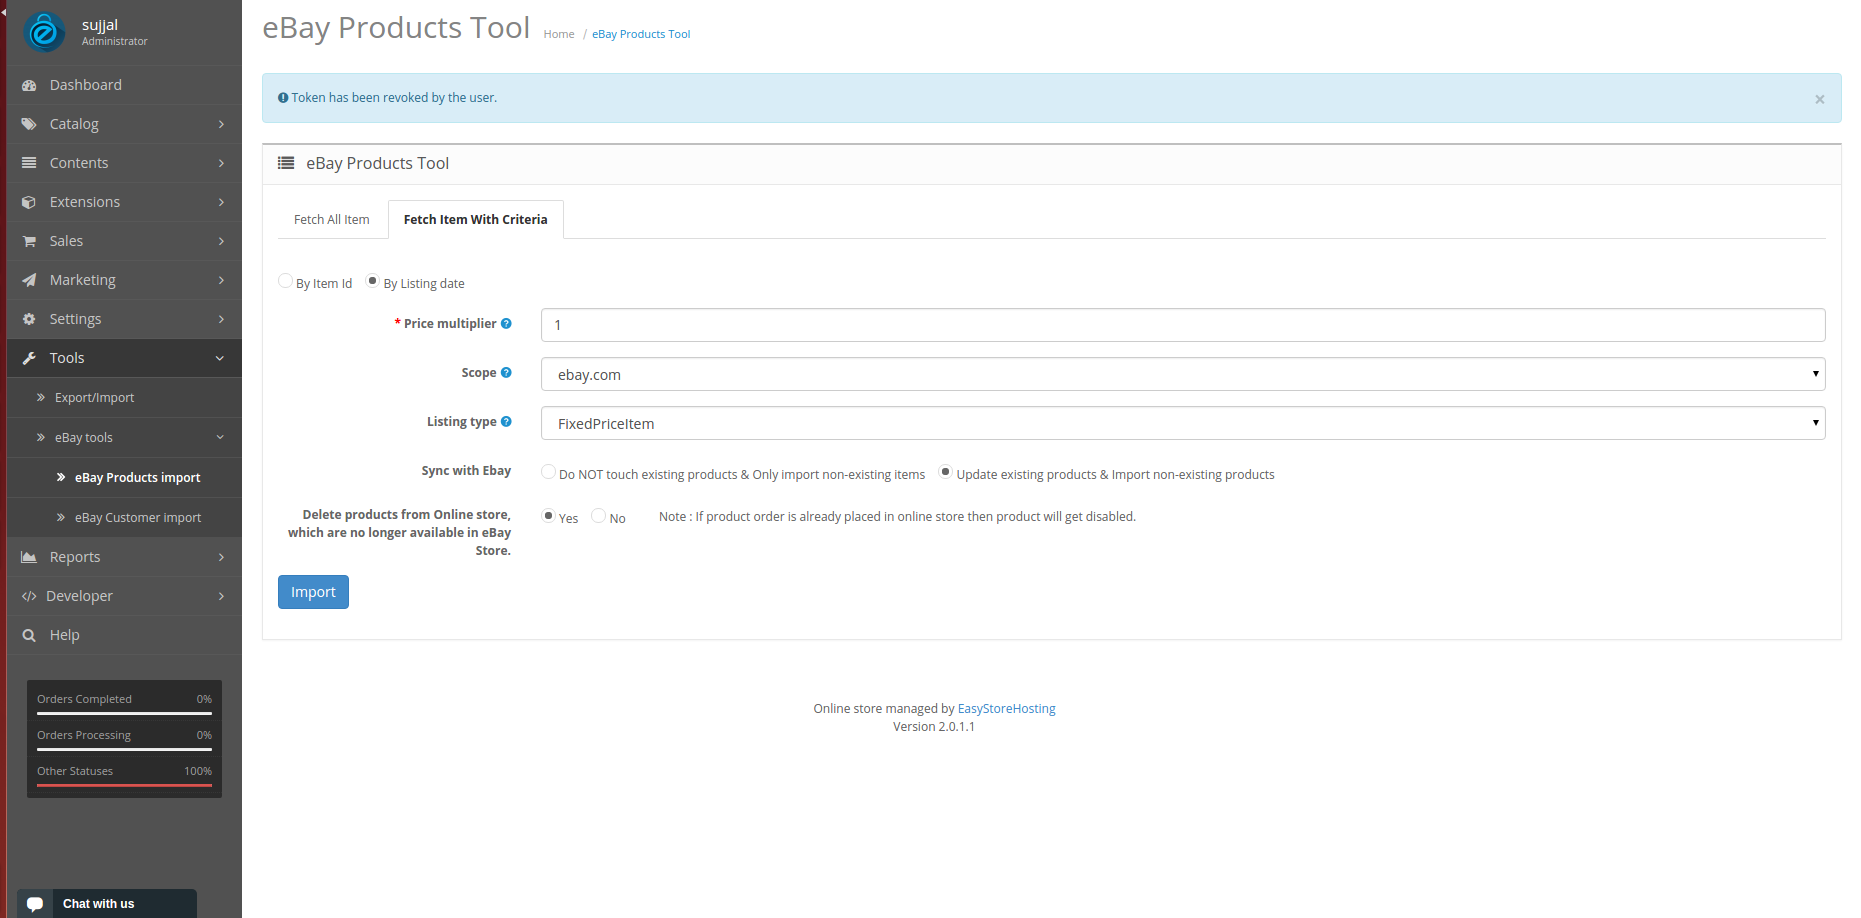Screen dimensions: 1861x918
Task: Click the Other Statuses progress bar
Action: [x=124, y=785]
